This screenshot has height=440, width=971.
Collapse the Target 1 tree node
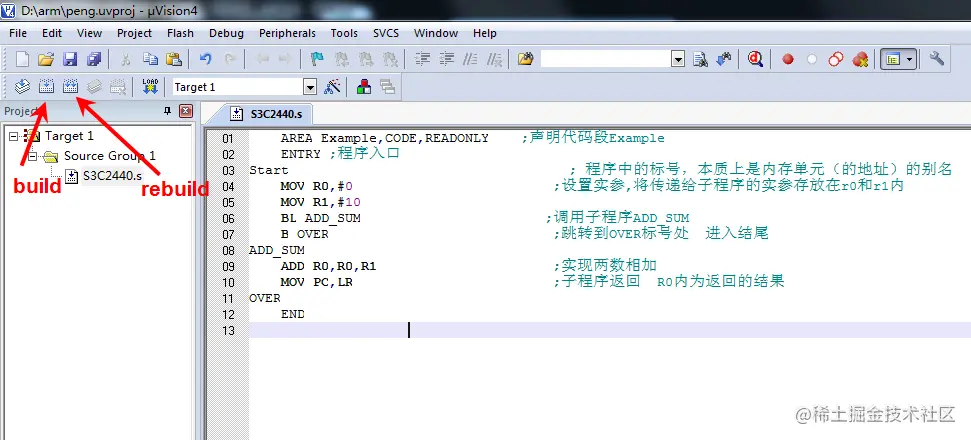13,136
